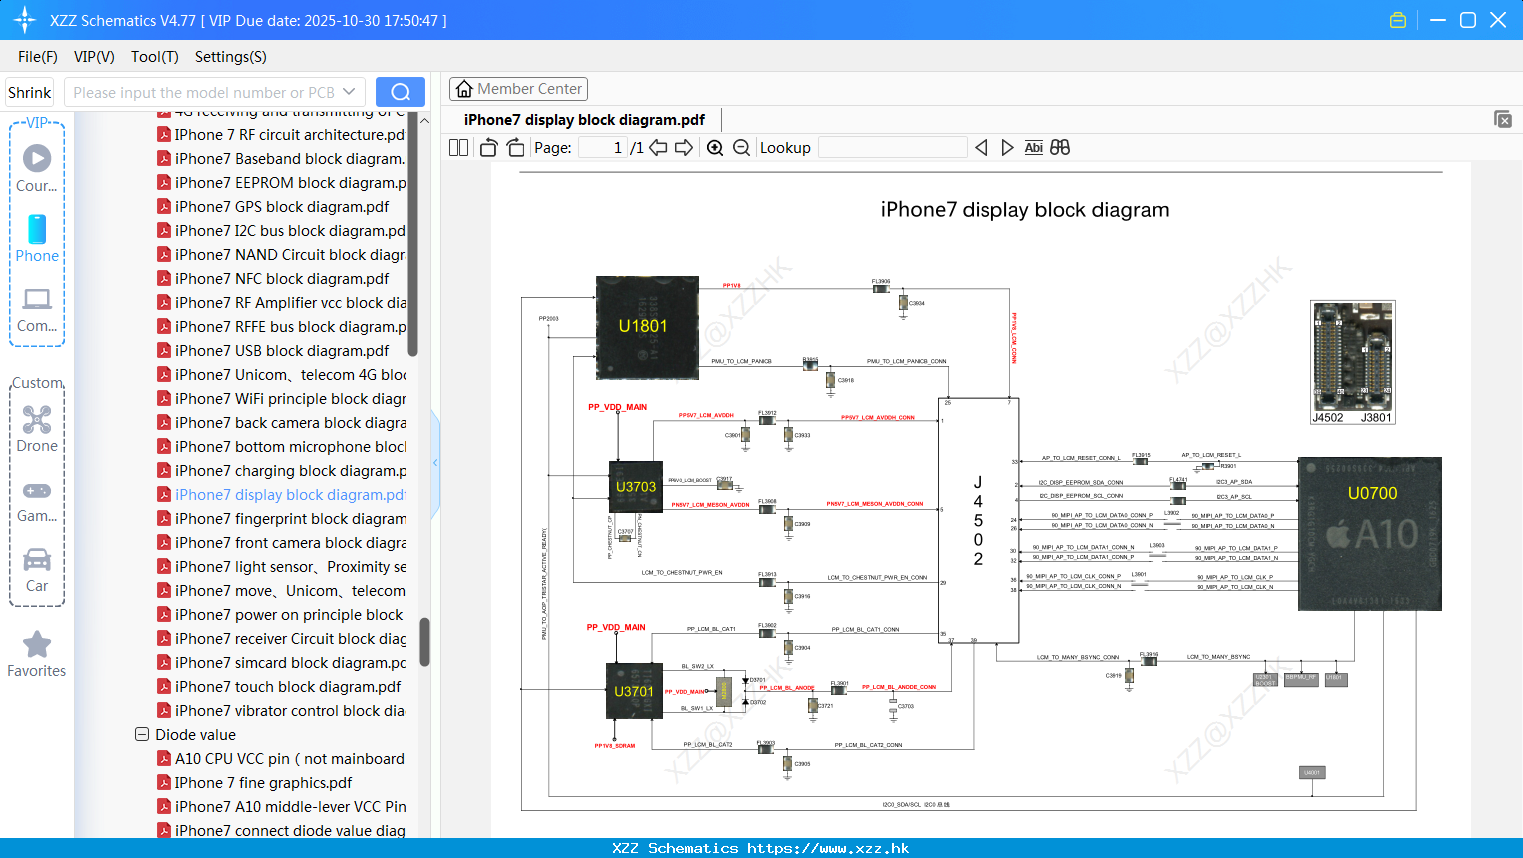This screenshot has width=1523, height=858.
Task: Find previous lookup result triangle
Action: pyautogui.click(x=981, y=148)
